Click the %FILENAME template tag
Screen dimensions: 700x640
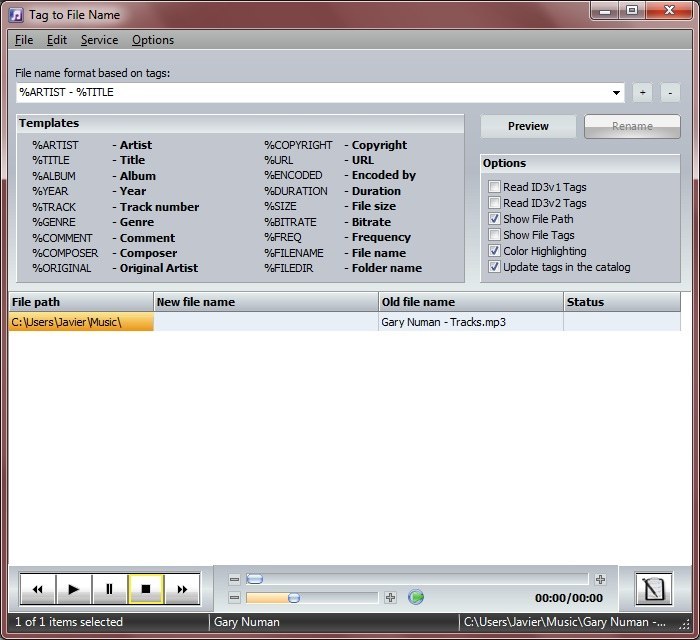(294, 254)
